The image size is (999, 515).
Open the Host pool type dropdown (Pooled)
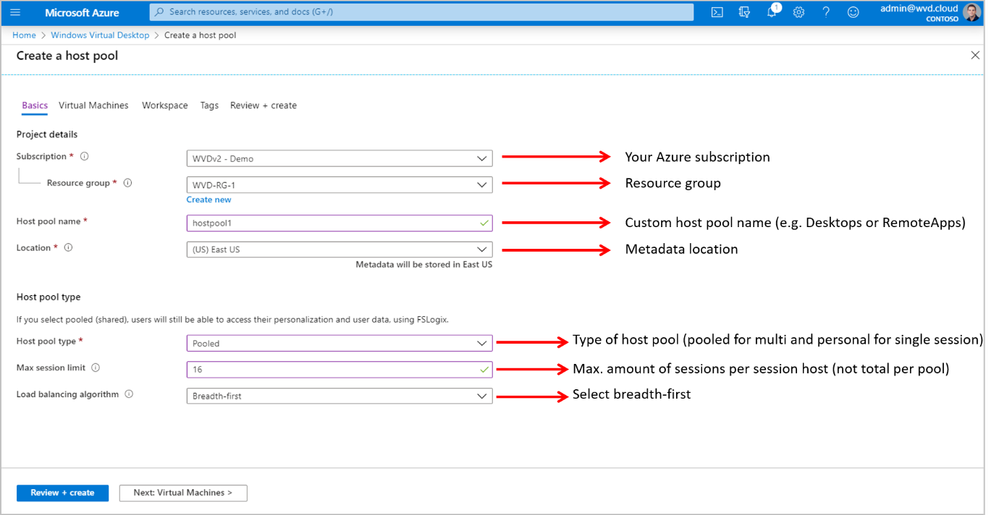click(340, 343)
